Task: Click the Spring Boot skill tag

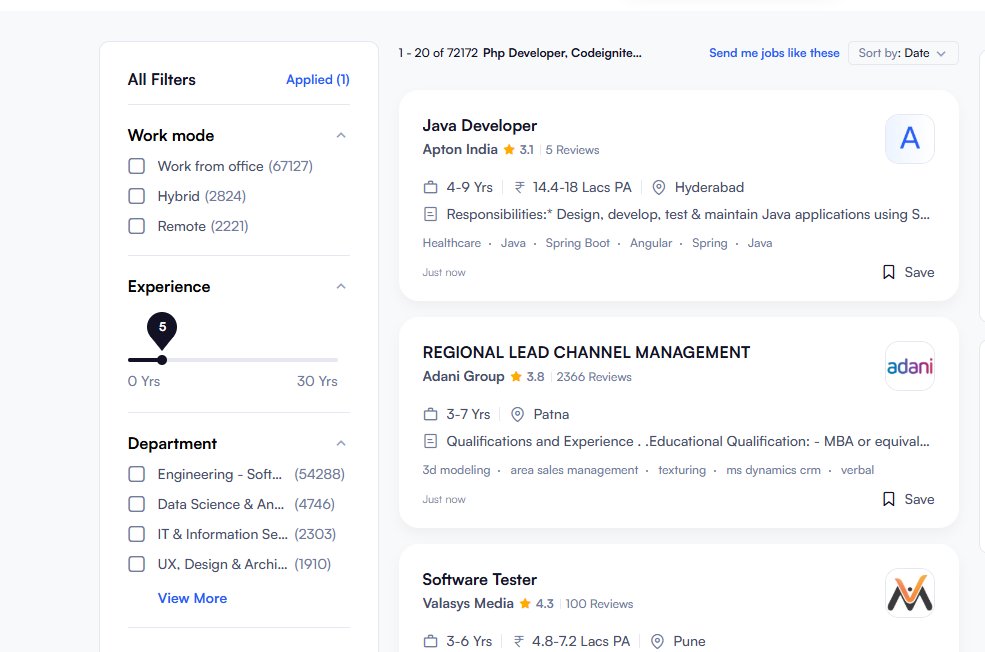Action: pos(577,243)
